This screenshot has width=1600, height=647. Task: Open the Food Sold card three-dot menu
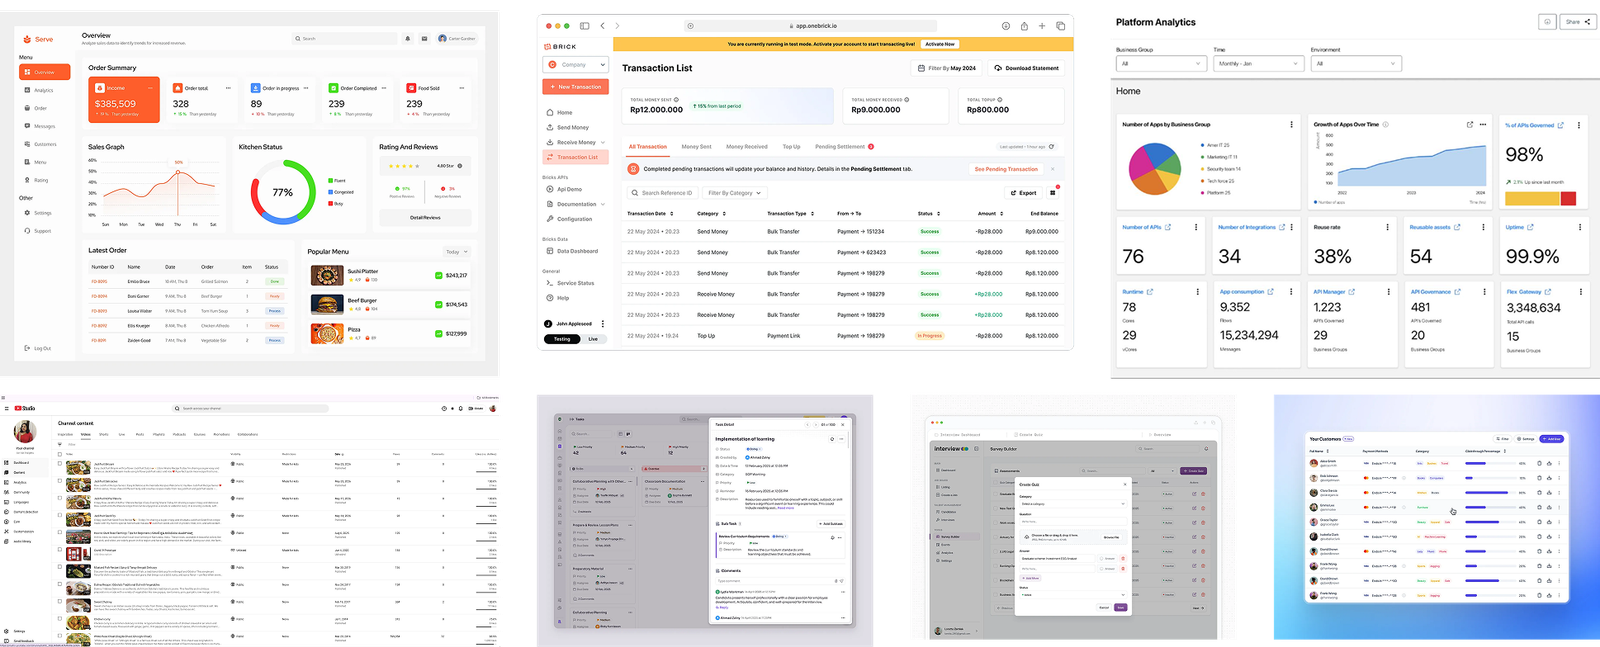[461, 88]
